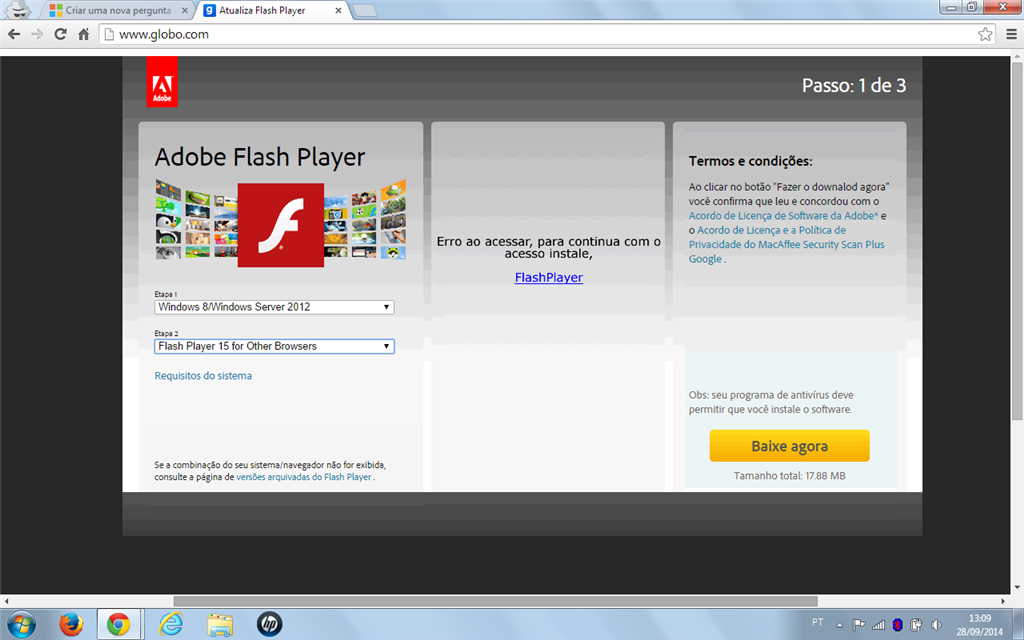Click the 'Passo: 1 de 3' text
Viewport: 1024px width, 640px height.
tap(854, 86)
